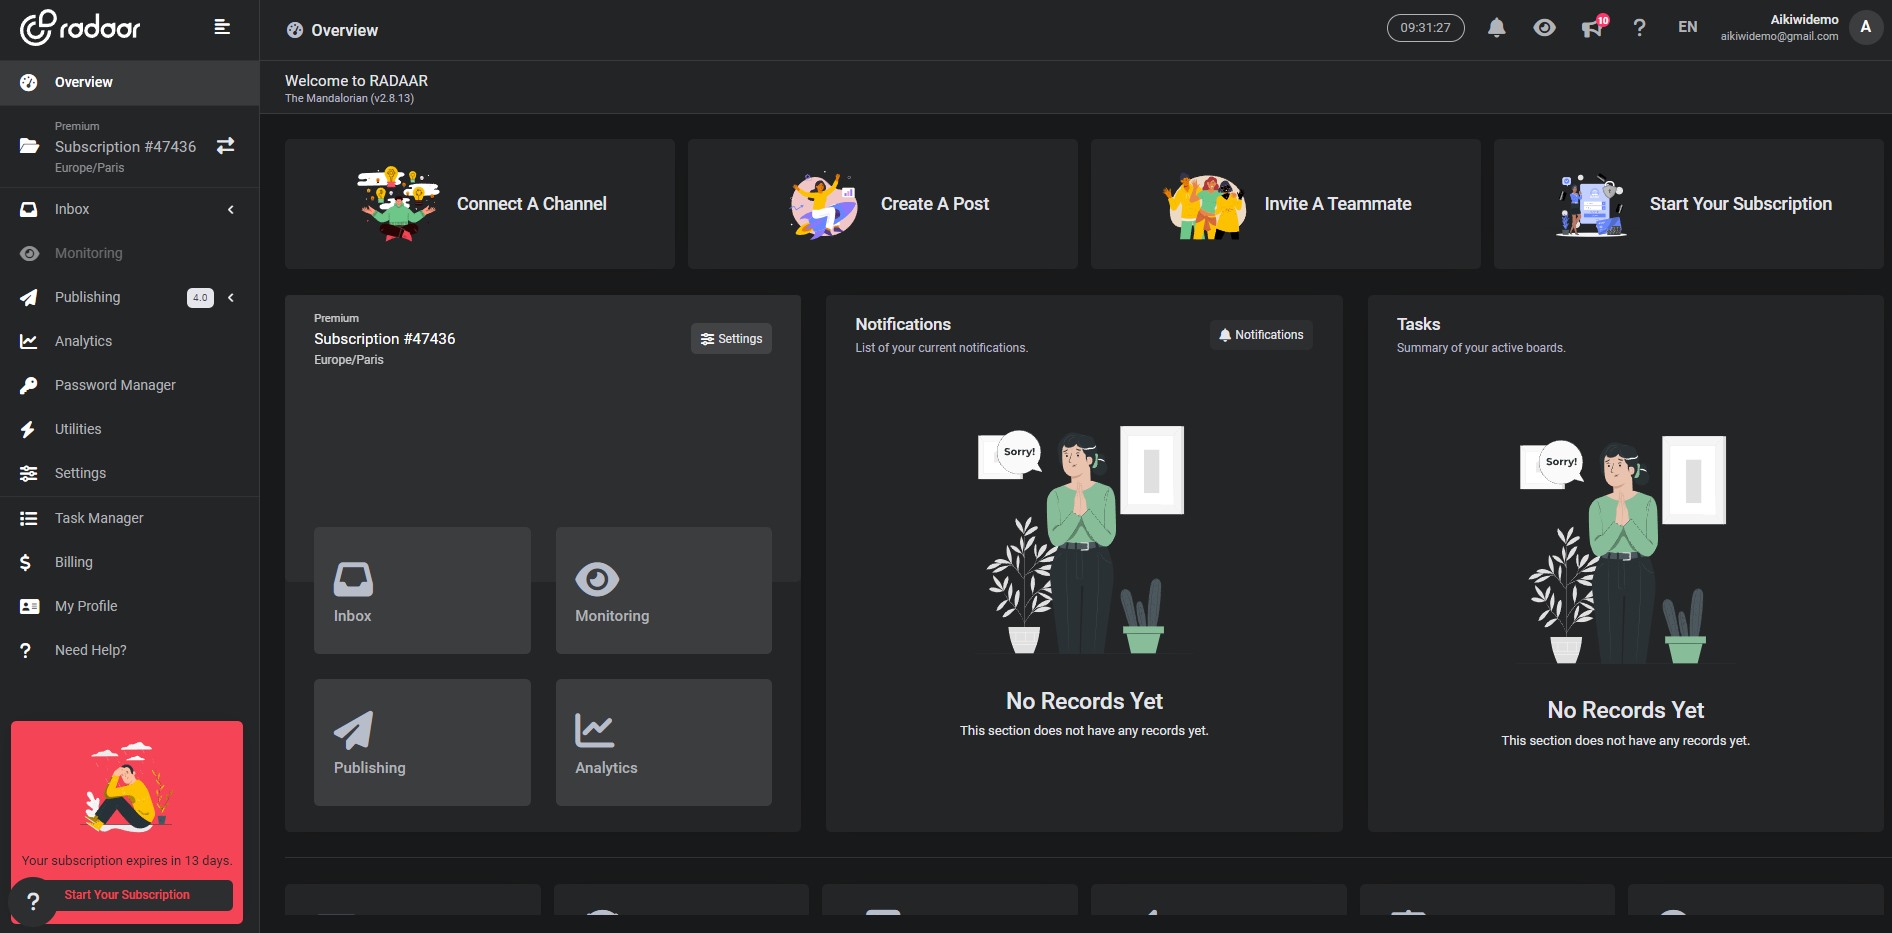Click 'Your subscription expires in 13 days.' text

[127, 861]
